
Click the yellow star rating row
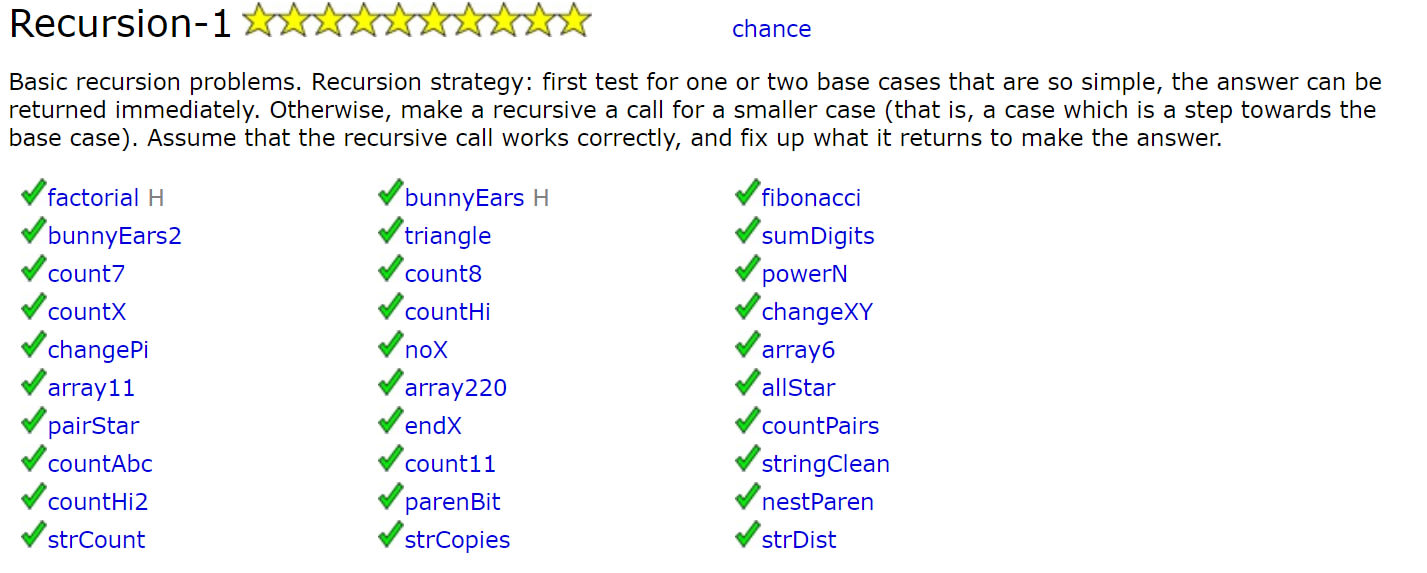416,22
